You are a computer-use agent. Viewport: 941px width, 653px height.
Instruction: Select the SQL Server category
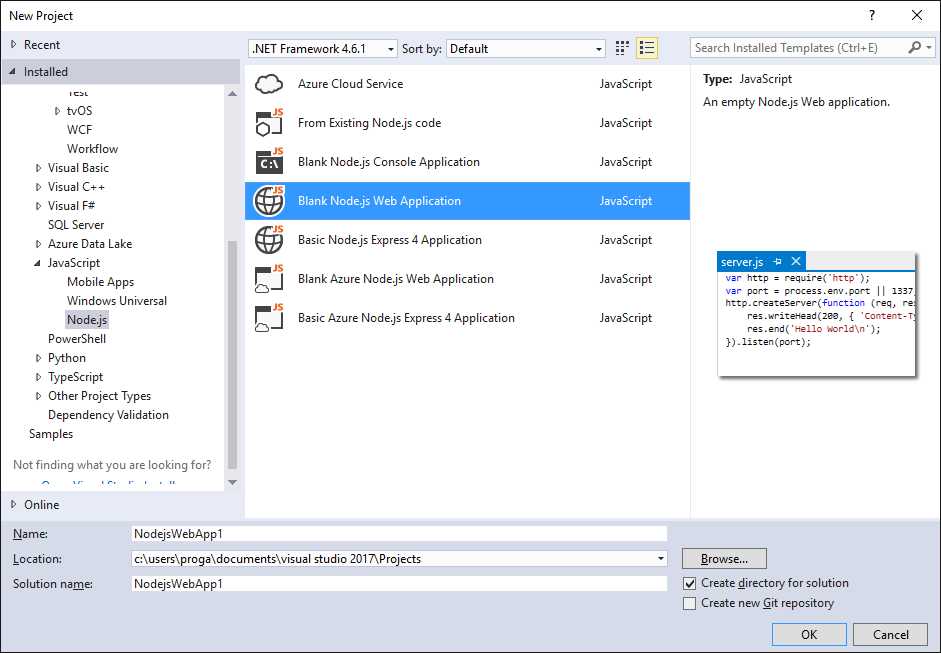tap(76, 225)
